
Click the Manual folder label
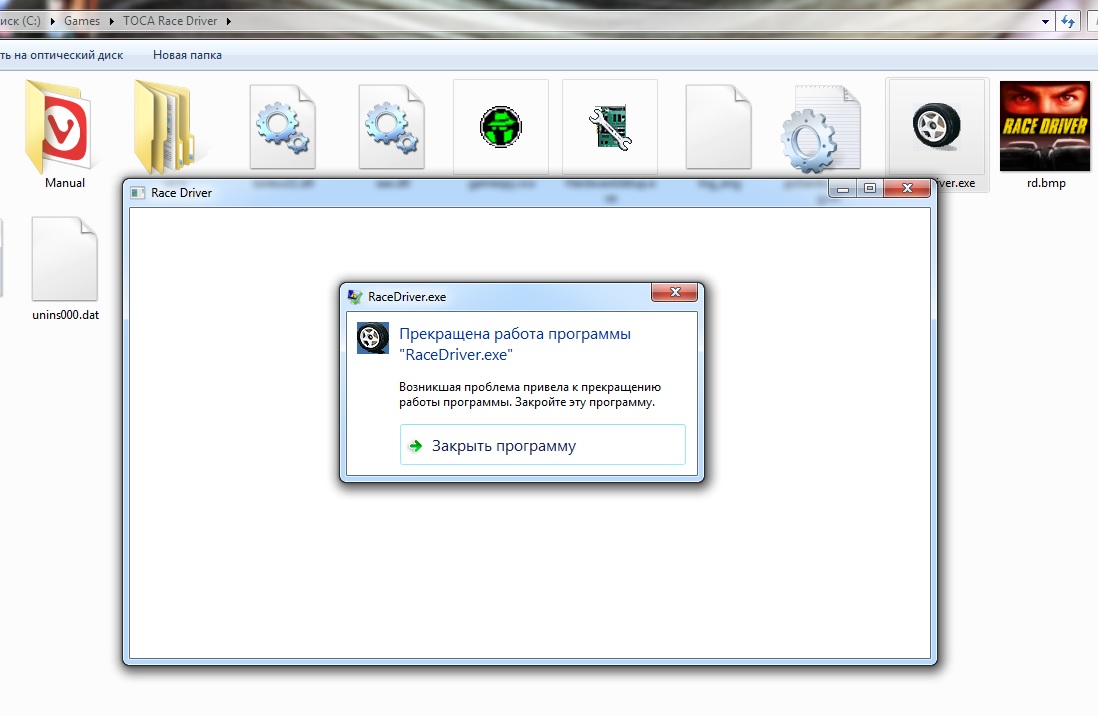coord(65,183)
